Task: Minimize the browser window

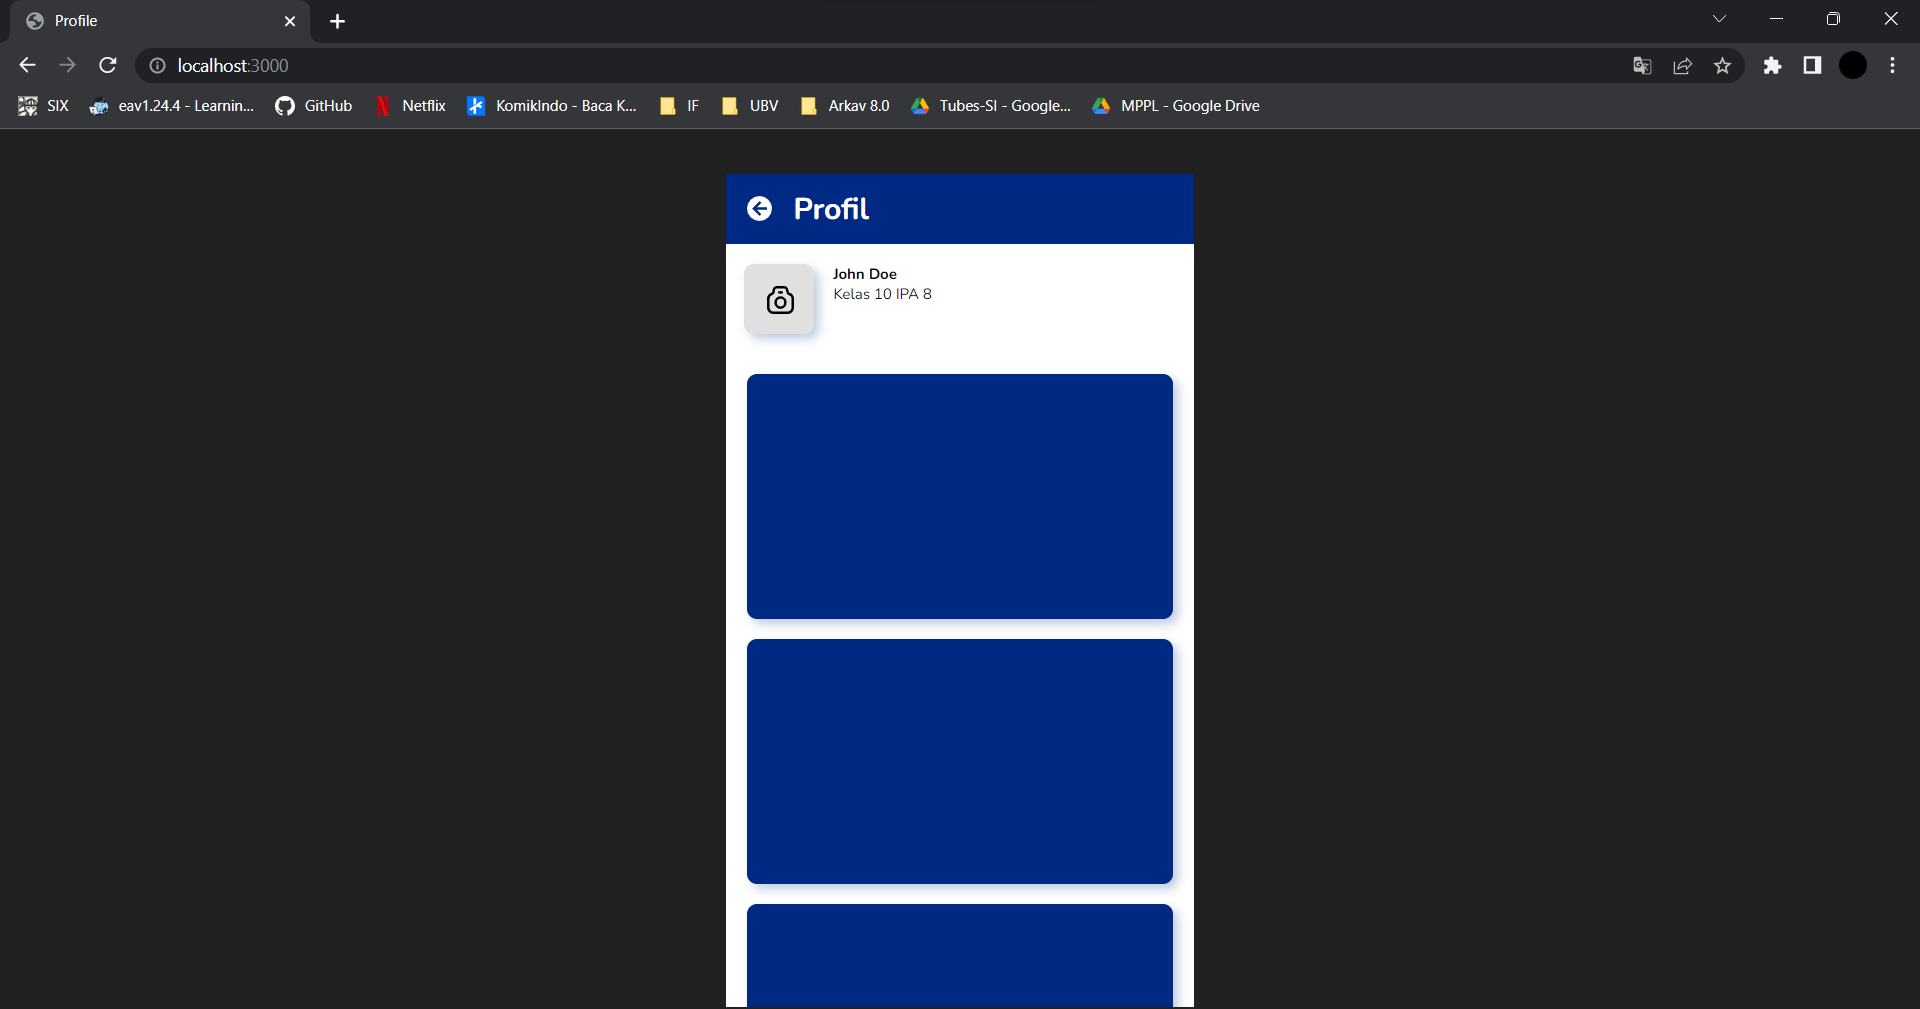Action: click(x=1776, y=19)
